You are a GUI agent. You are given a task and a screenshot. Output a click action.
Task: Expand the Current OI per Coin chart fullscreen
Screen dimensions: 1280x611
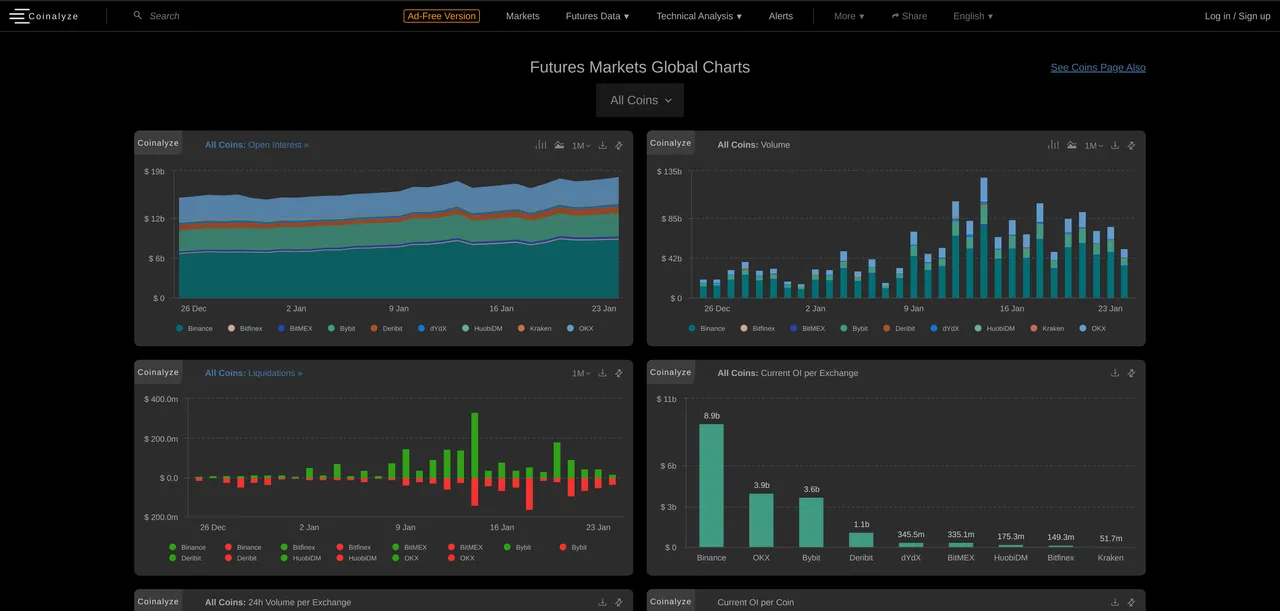click(x=1131, y=602)
